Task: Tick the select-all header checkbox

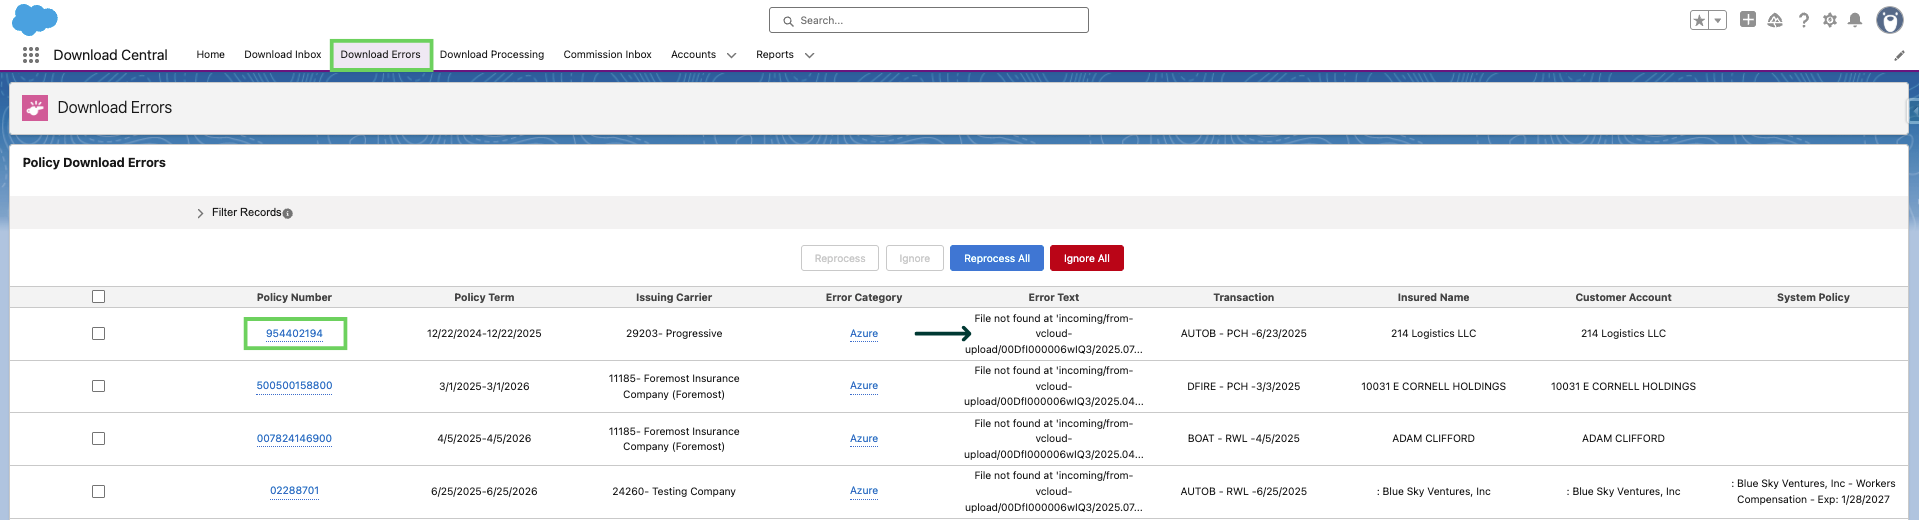Action: click(x=98, y=297)
